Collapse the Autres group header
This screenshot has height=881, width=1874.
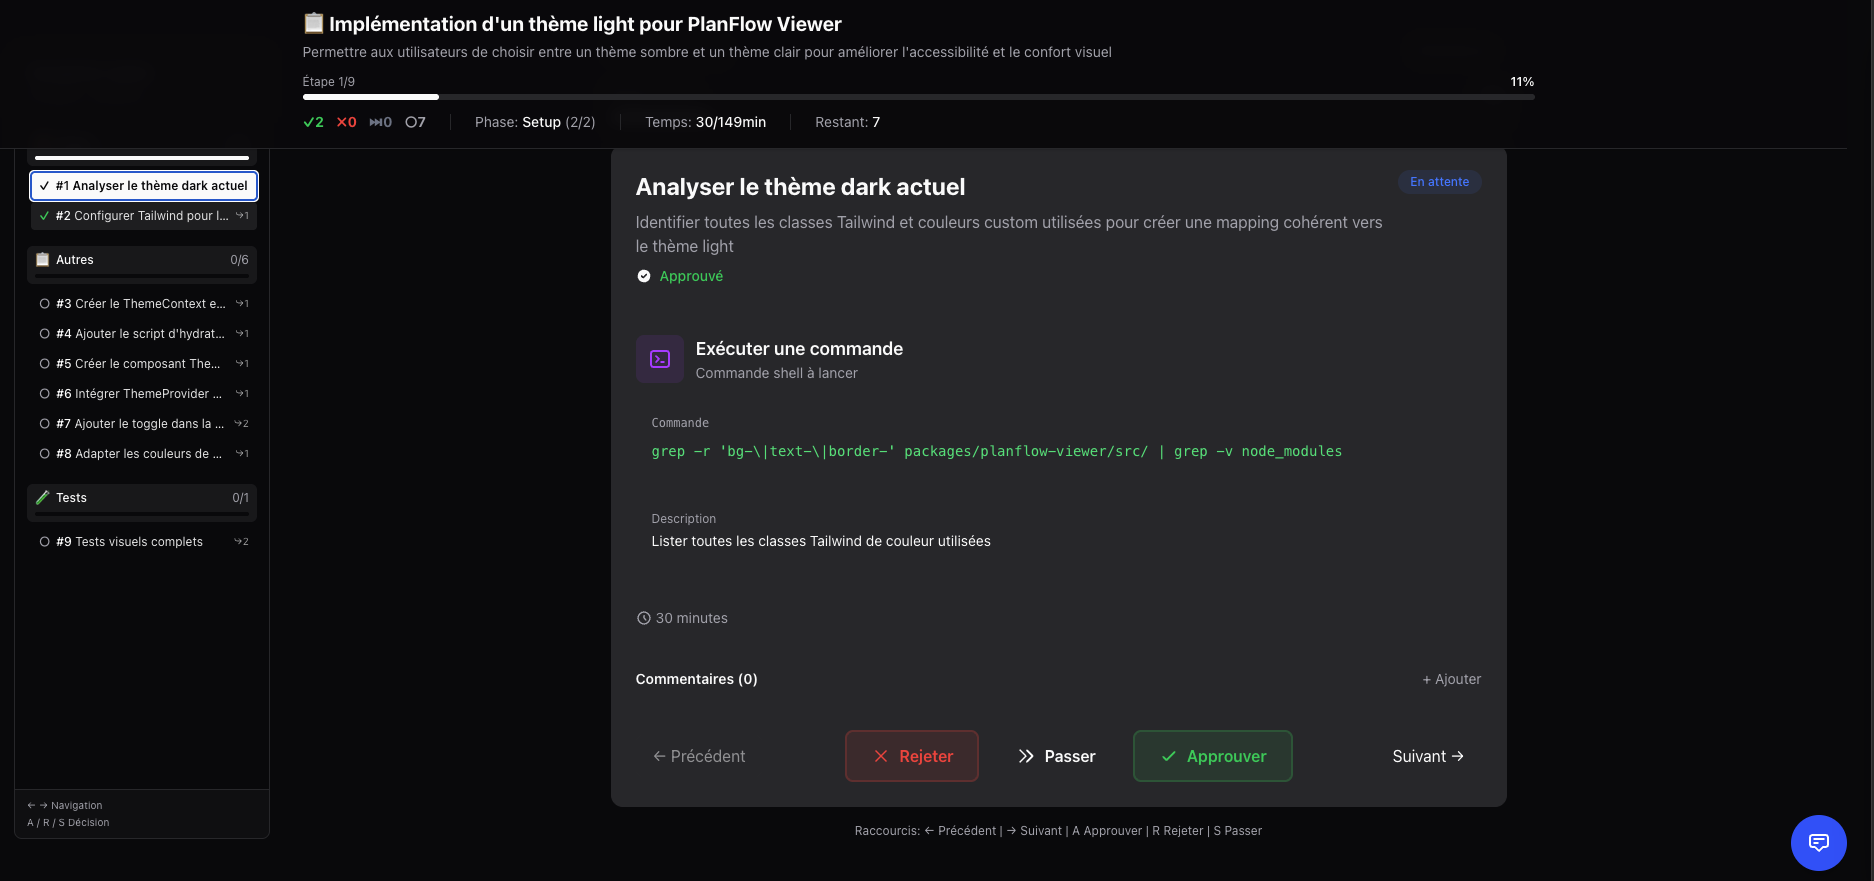click(142, 264)
